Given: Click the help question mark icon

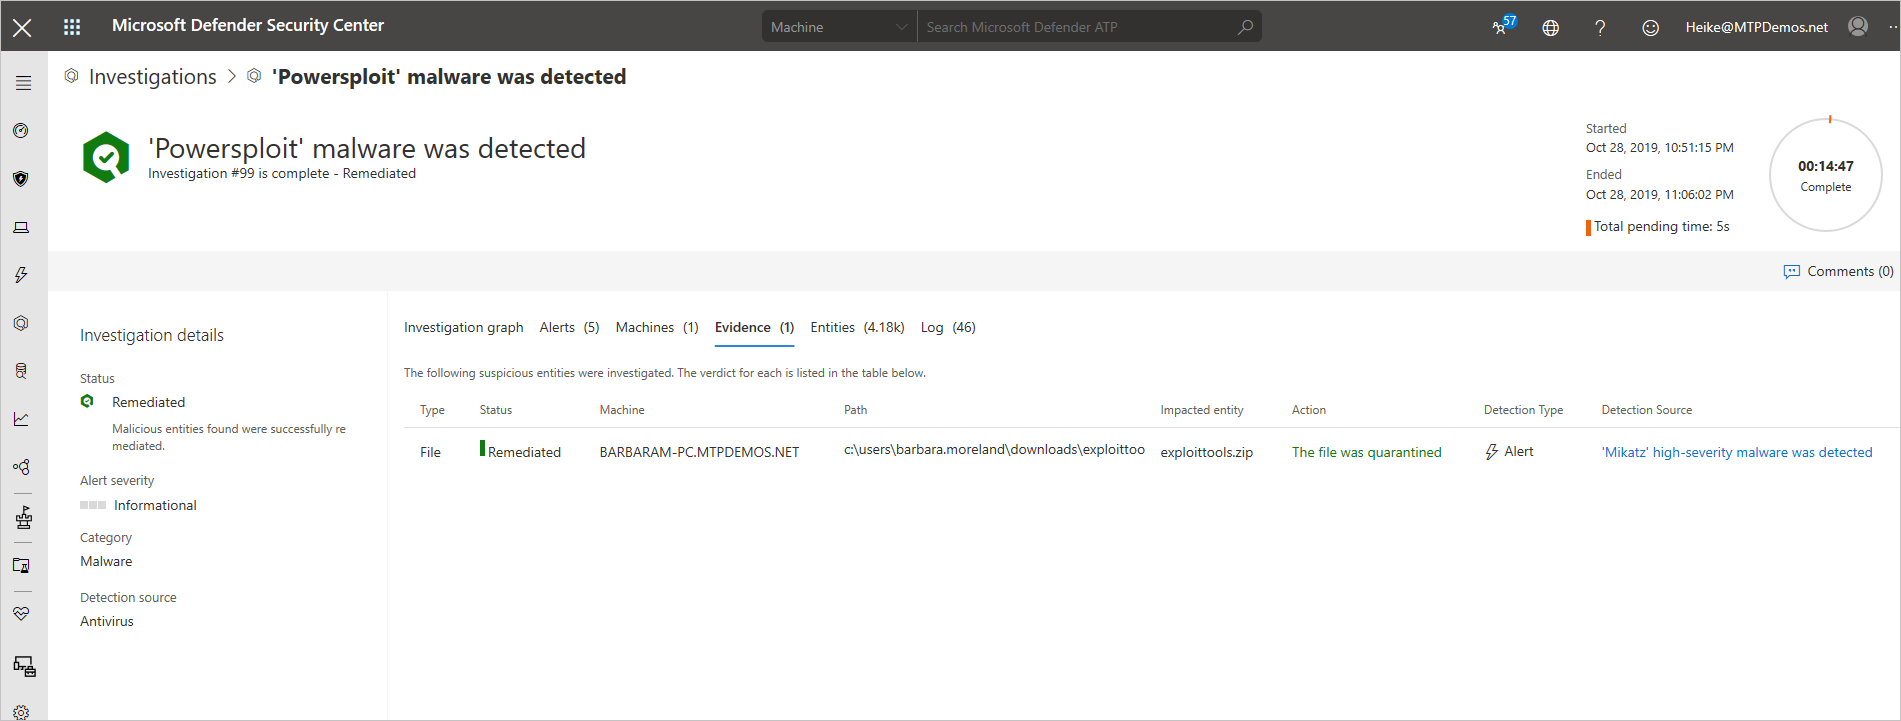Looking at the screenshot, I should [1600, 27].
